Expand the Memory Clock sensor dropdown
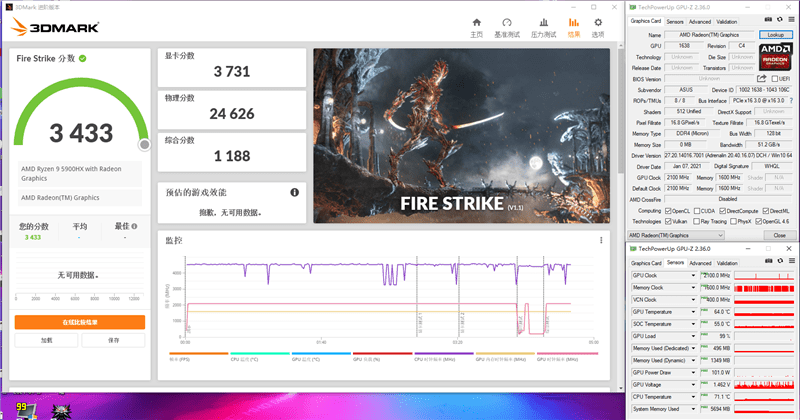 pyautogui.click(x=693, y=288)
